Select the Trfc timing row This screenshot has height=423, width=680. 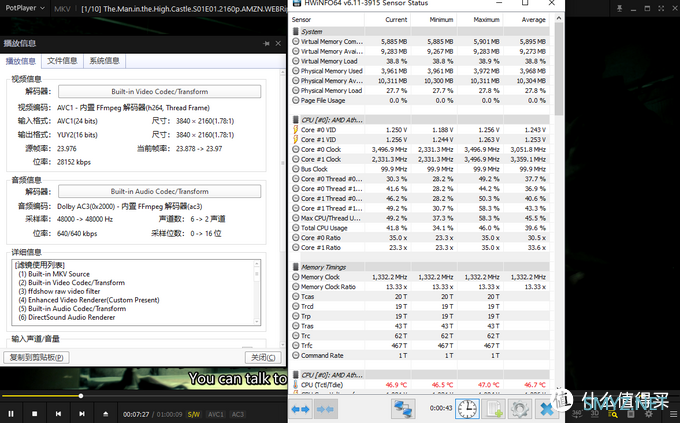(x=420, y=346)
